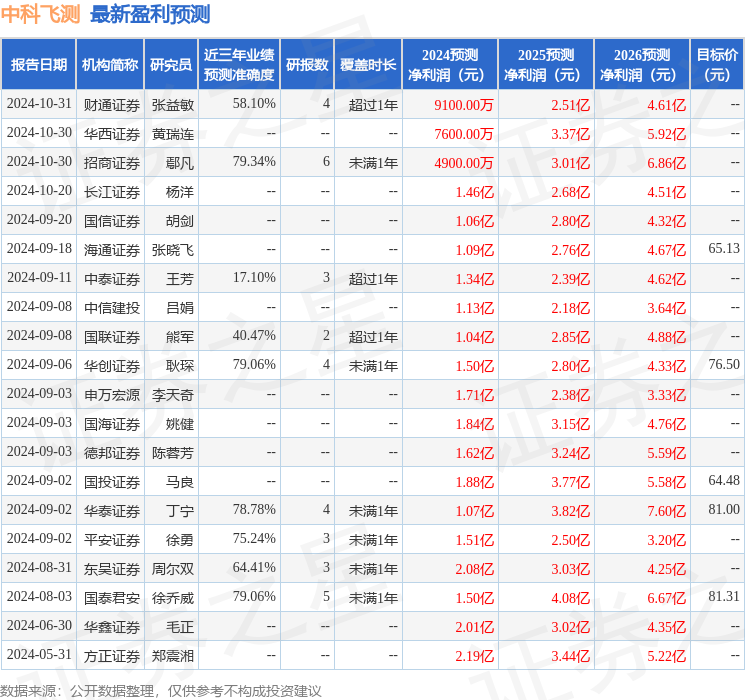Select the 东吴证券 institution cell
745x700 pixels.
tap(112, 569)
